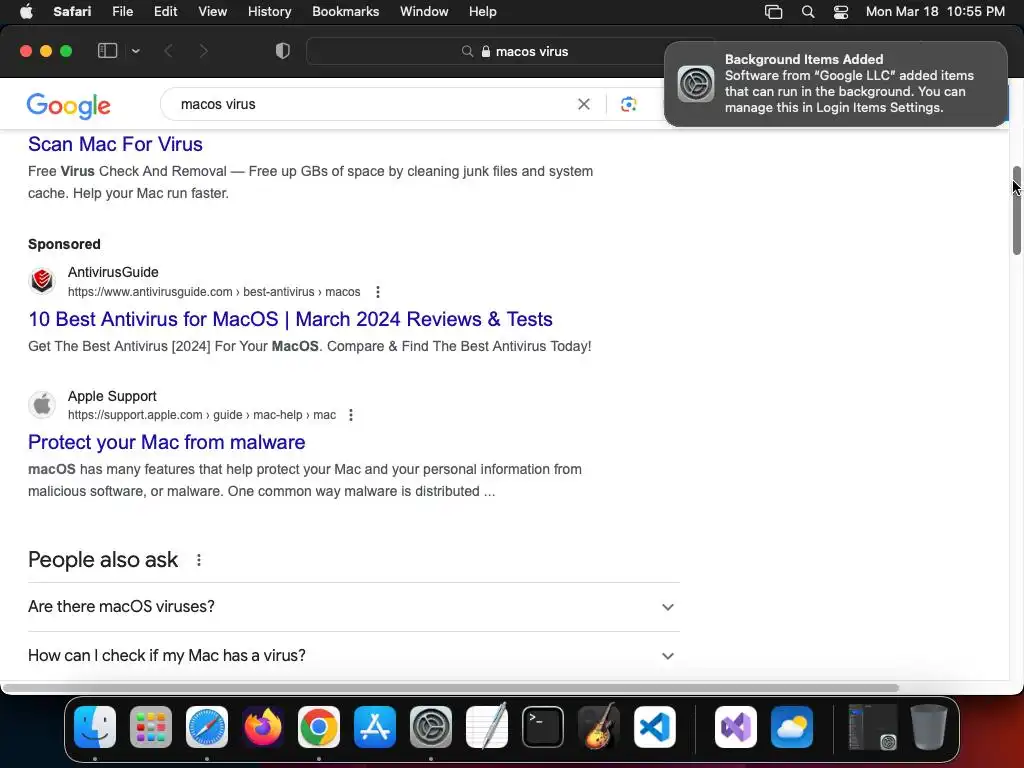Open TextEdit from the Dock
Screen dimensions: 1024x768
pyautogui.click(x=487, y=727)
